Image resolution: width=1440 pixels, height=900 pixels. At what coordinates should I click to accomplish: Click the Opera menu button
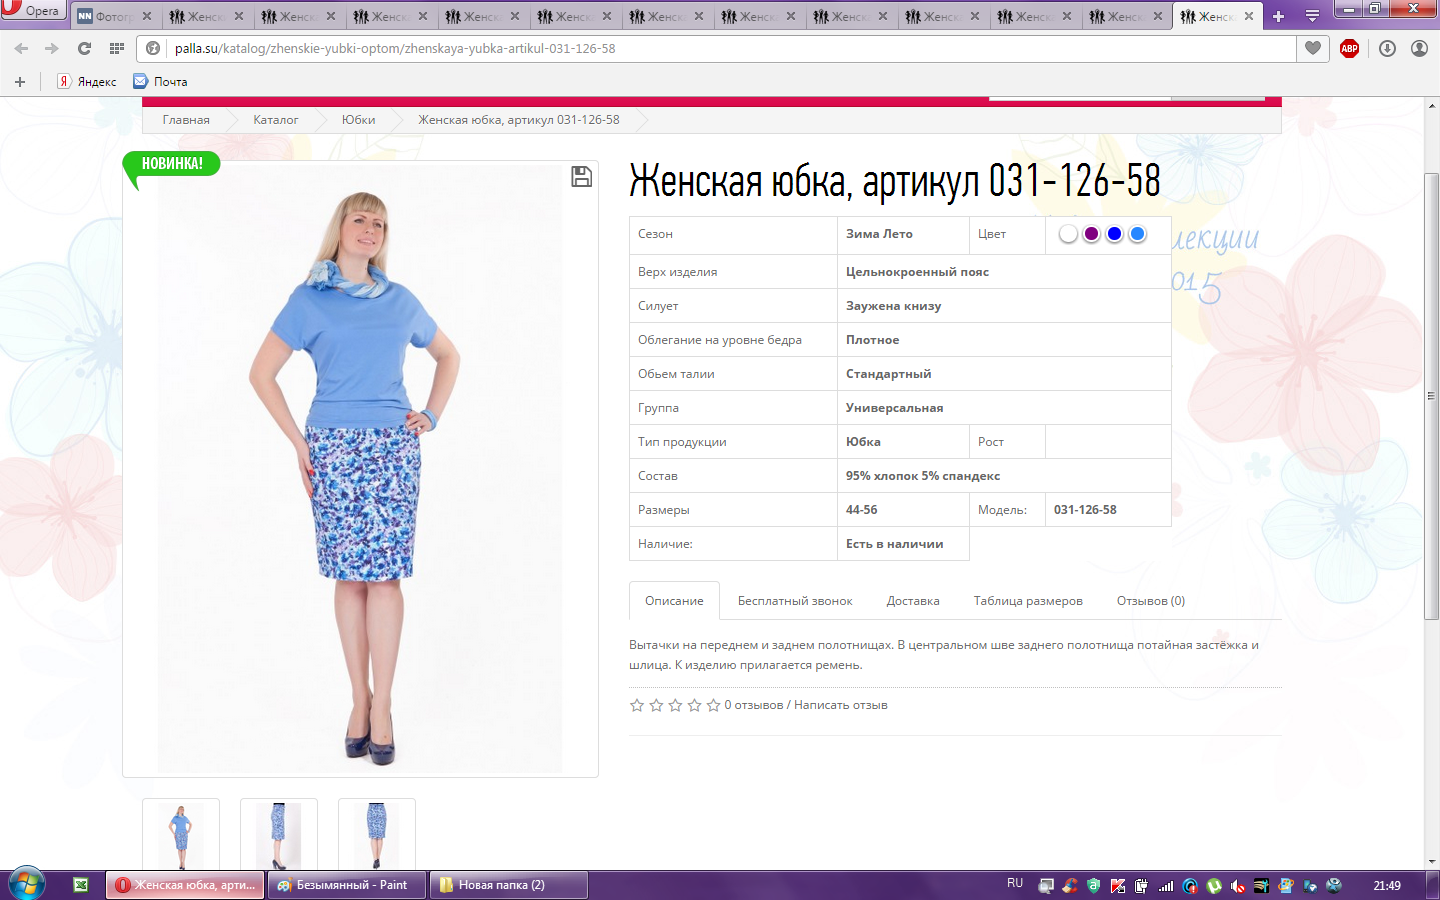33,10
